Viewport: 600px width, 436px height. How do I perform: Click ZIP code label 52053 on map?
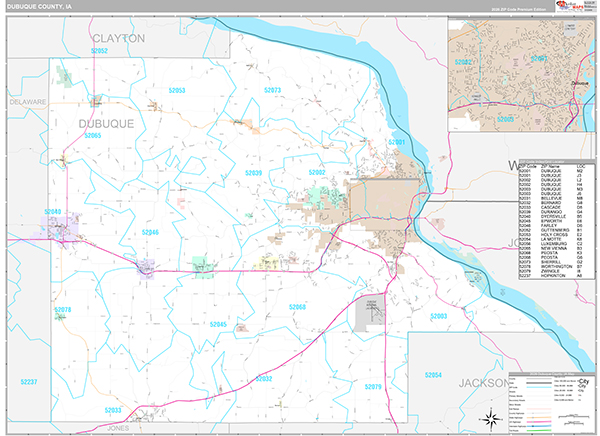tap(177, 90)
